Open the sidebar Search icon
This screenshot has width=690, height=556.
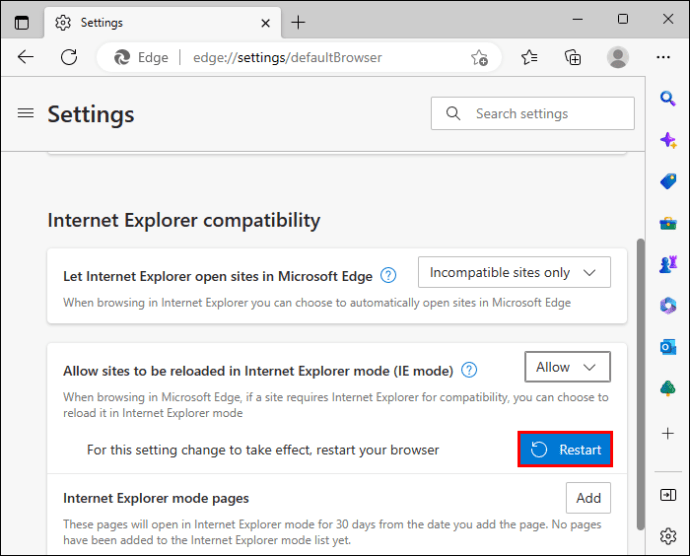[668, 99]
